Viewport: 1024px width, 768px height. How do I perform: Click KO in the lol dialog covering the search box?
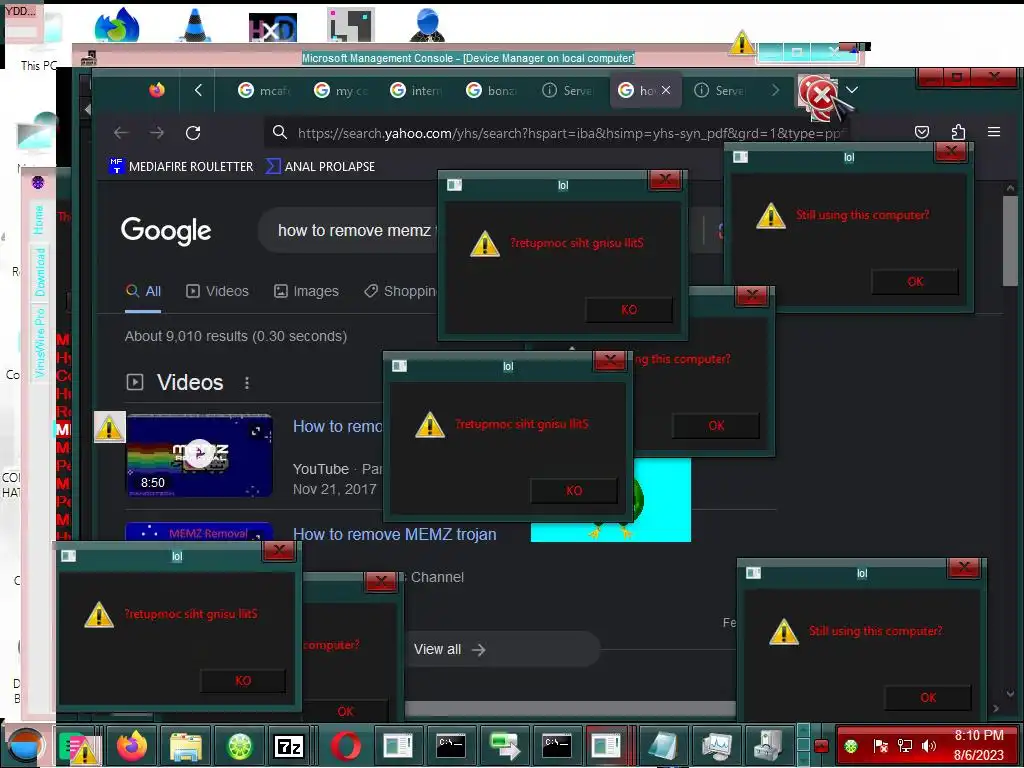[629, 310]
